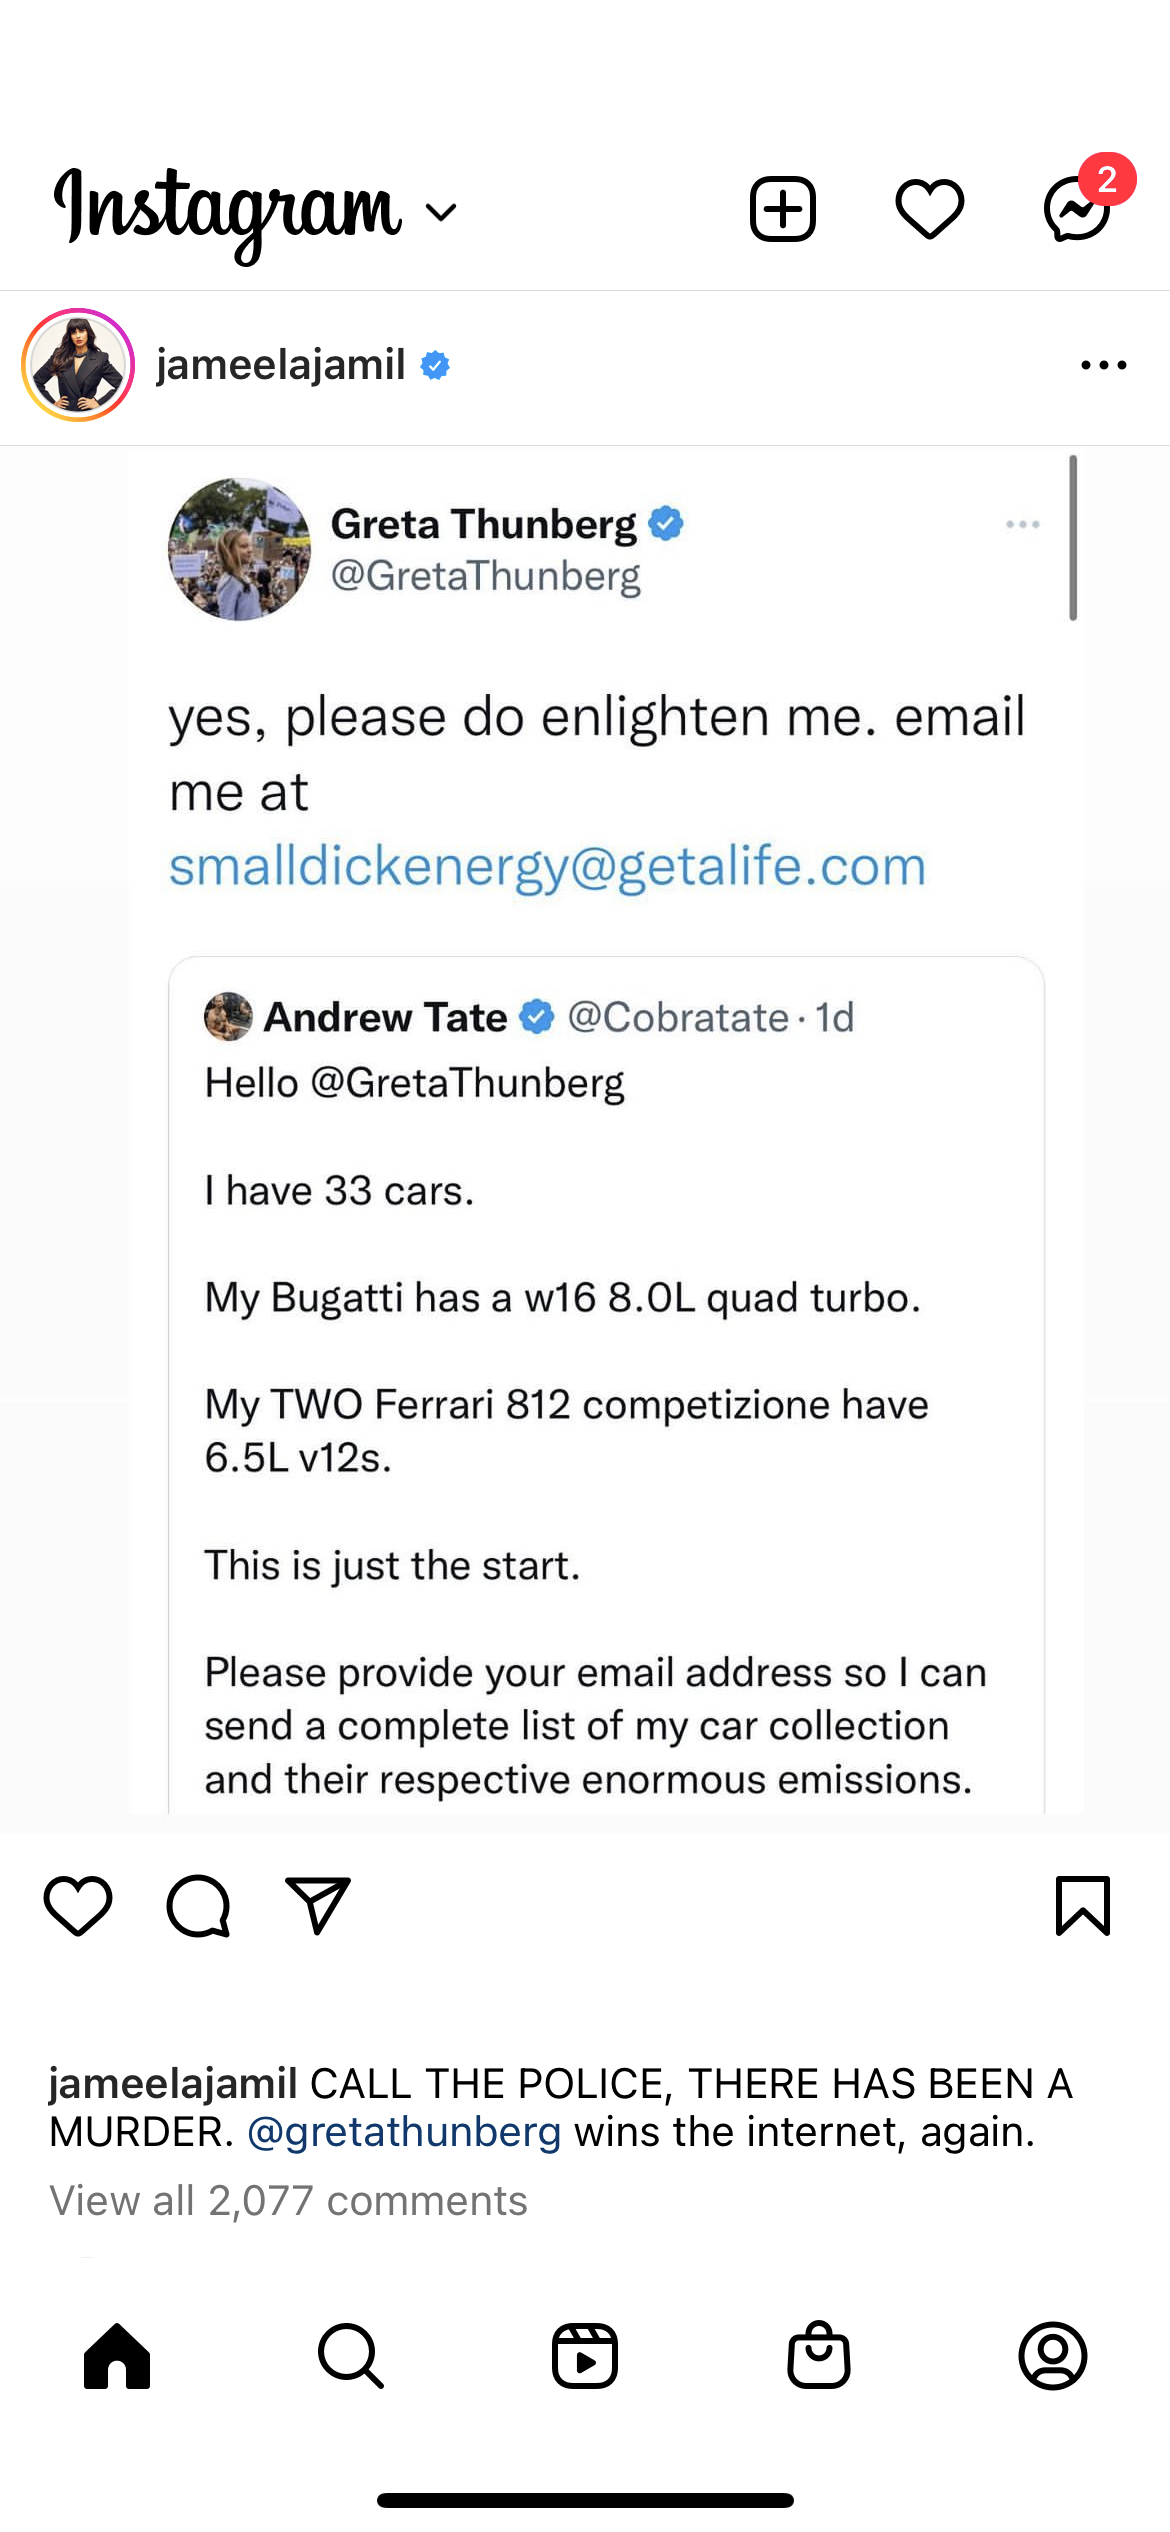Screen dimensions: 1170x2532
Task: Open Reels from bottom navigation
Action: pos(585,2356)
